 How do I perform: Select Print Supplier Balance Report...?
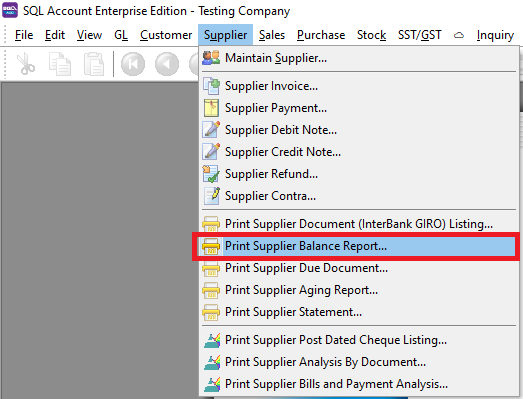point(359,246)
